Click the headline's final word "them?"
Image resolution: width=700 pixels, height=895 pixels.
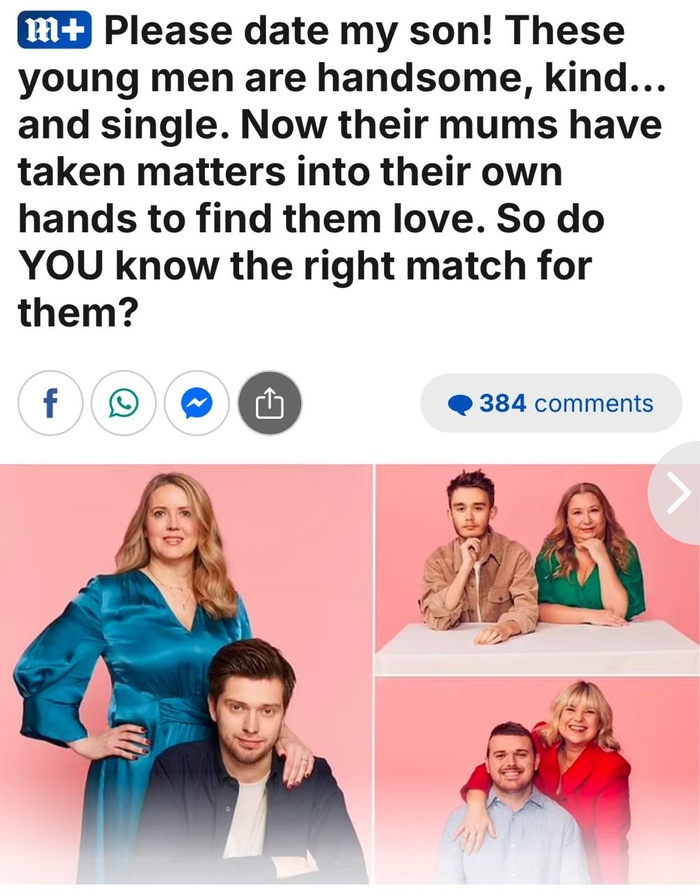click(78, 312)
